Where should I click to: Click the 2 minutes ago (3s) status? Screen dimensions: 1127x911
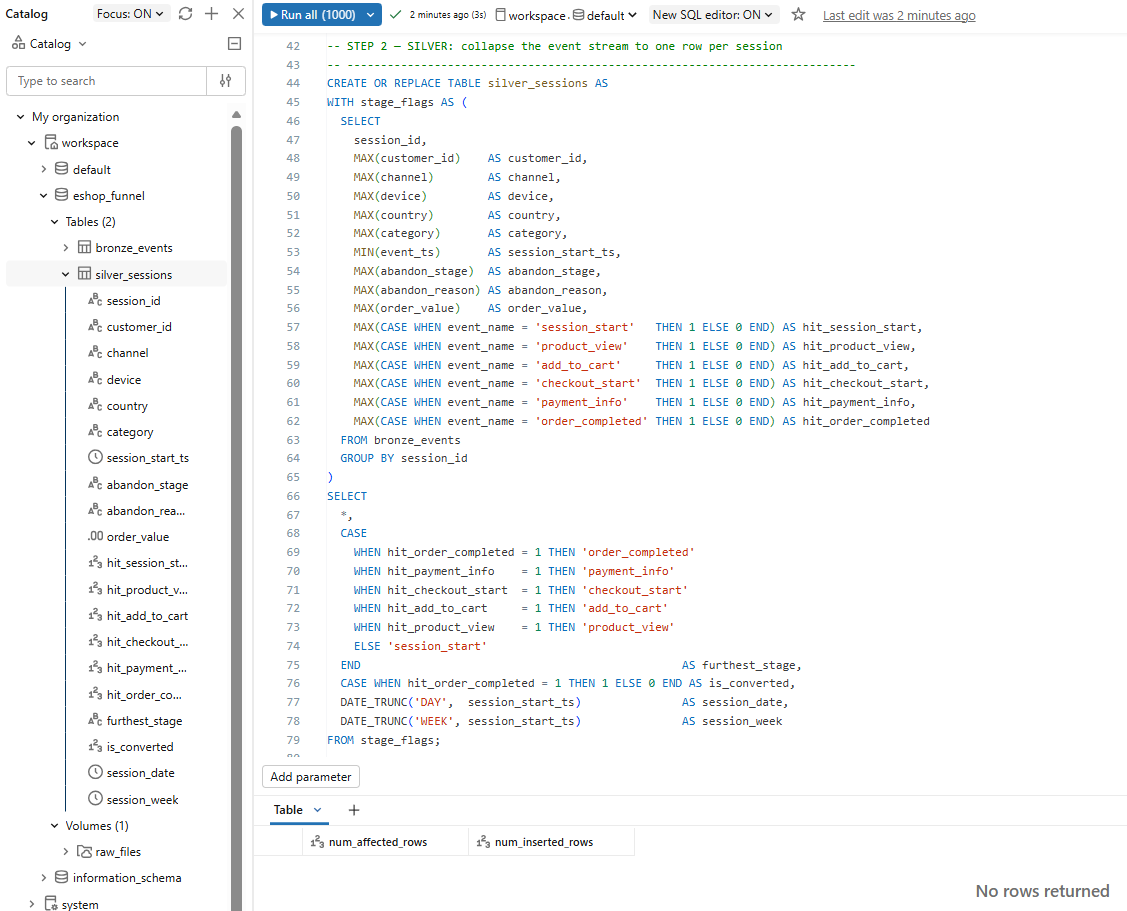[447, 14]
